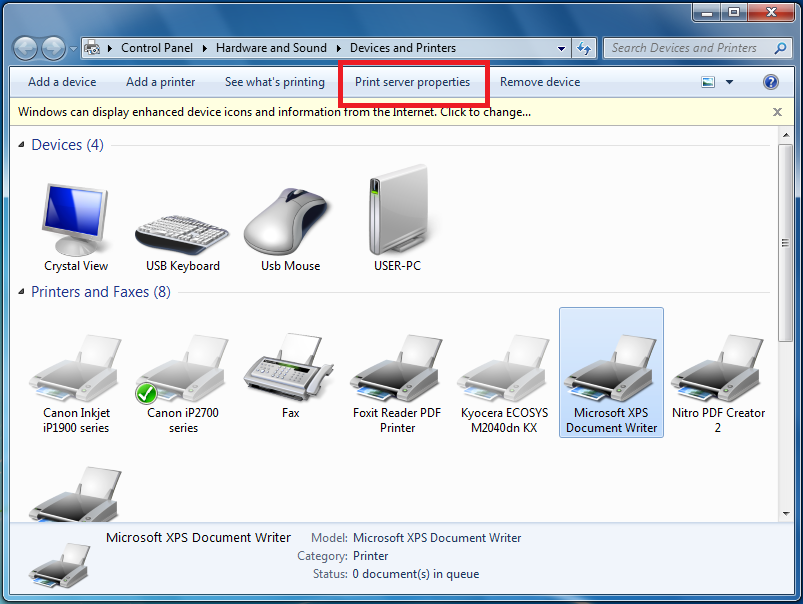The width and height of the screenshot is (803, 604).
Task: Select Microsoft XPS Document Writer printer
Action: pos(611,373)
